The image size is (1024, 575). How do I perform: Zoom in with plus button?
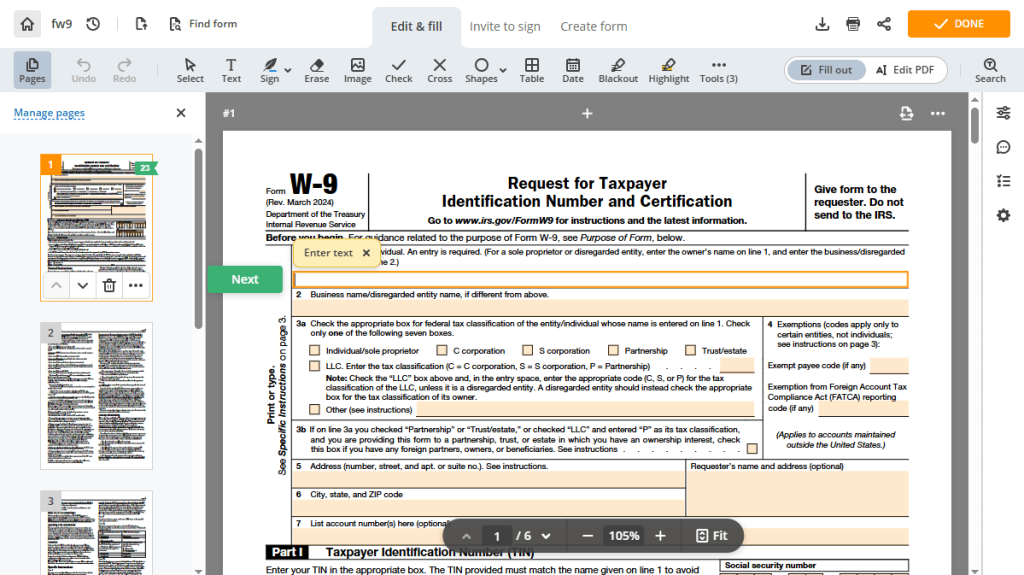[x=660, y=536]
